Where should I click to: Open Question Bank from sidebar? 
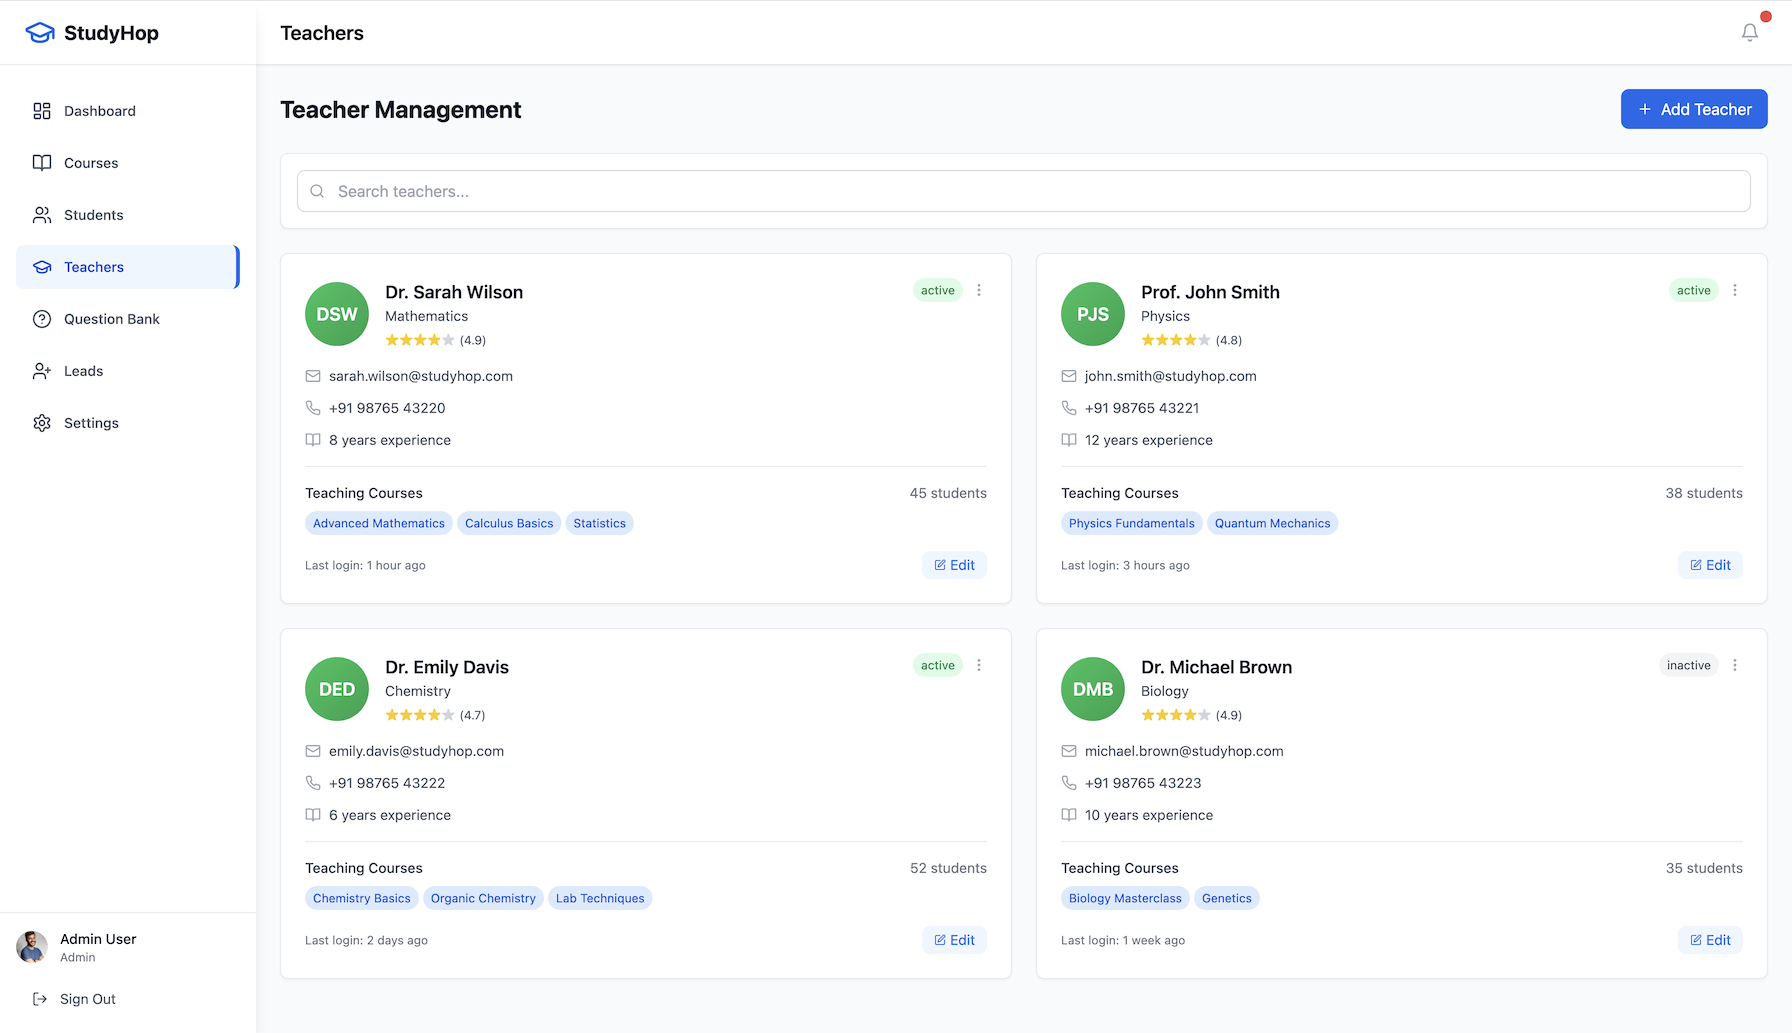coord(111,319)
